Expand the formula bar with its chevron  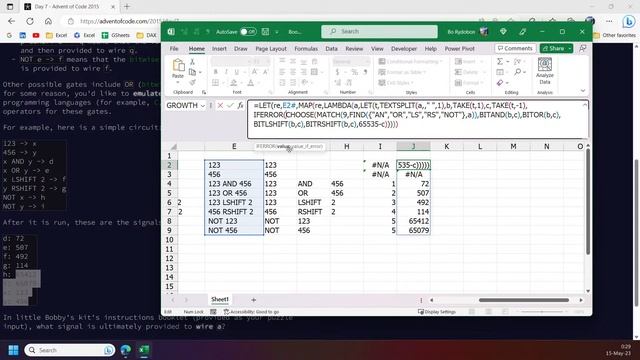click(x=584, y=105)
